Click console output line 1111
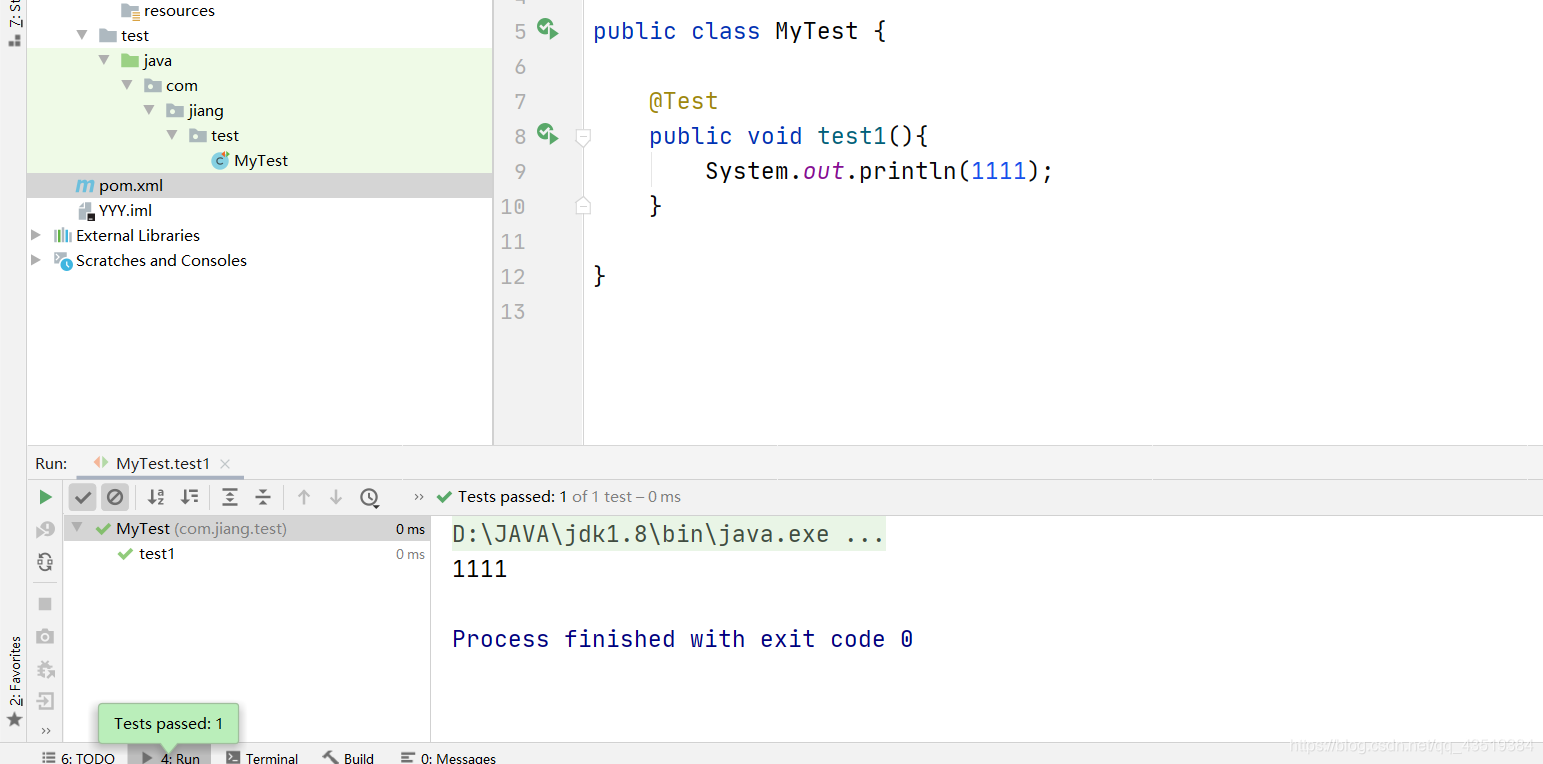Image resolution: width=1543 pixels, height=764 pixels. [480, 569]
